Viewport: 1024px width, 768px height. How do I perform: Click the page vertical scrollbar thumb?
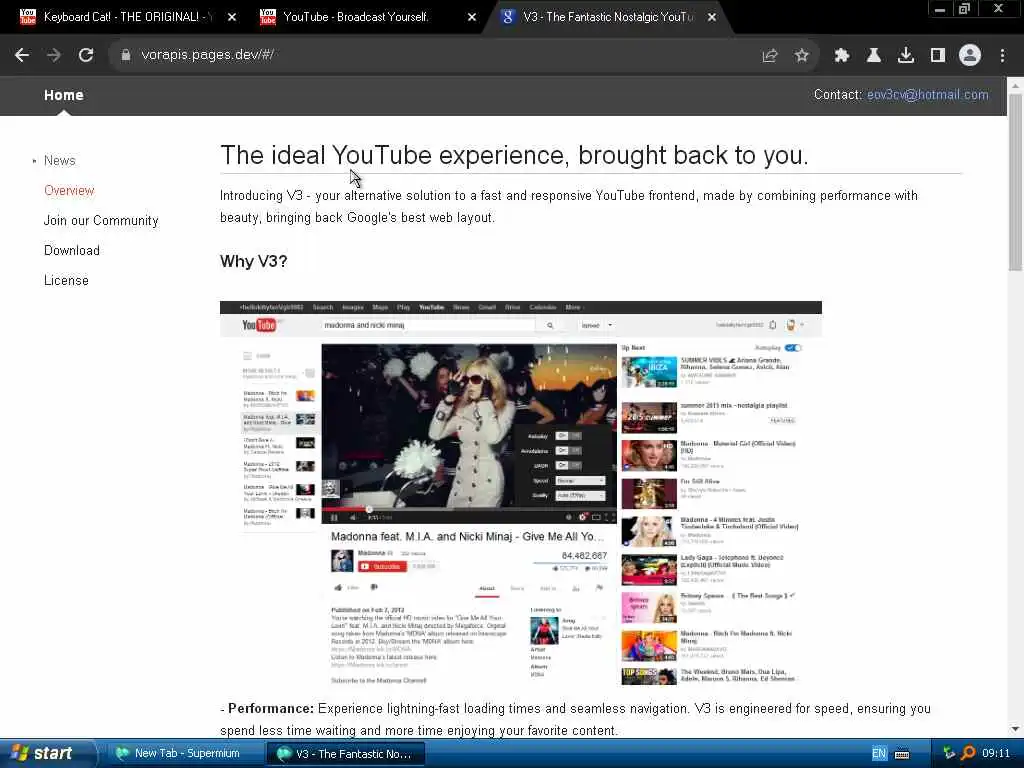pos(1015,183)
